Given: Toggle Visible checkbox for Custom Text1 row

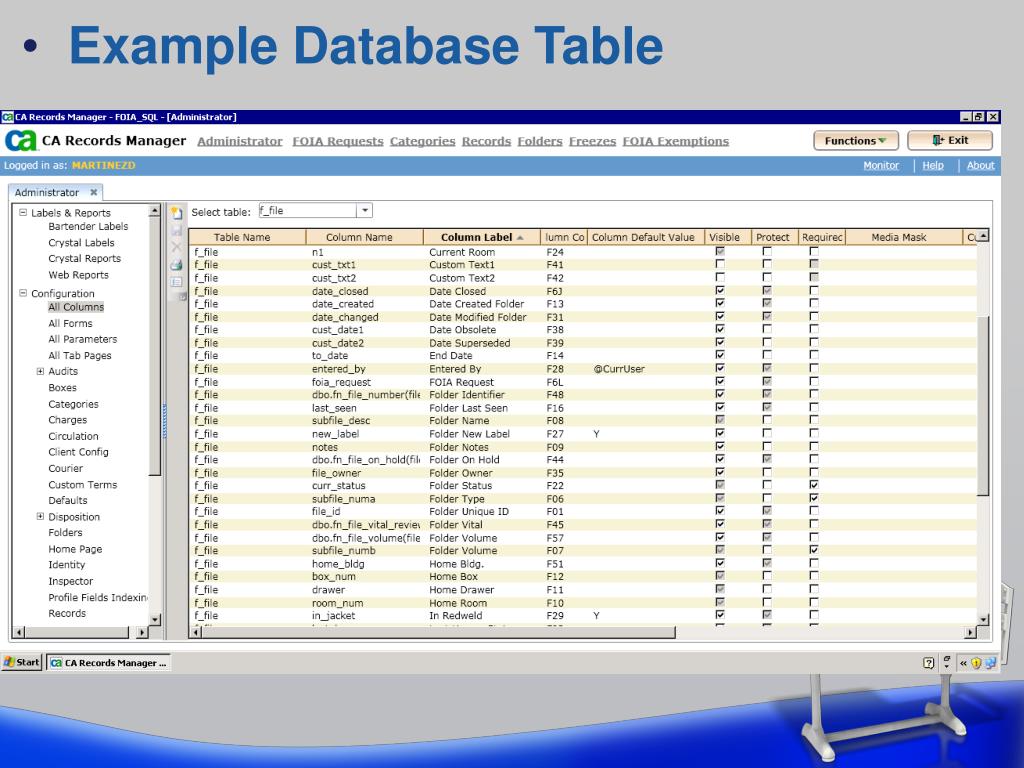Looking at the screenshot, I should [x=720, y=264].
